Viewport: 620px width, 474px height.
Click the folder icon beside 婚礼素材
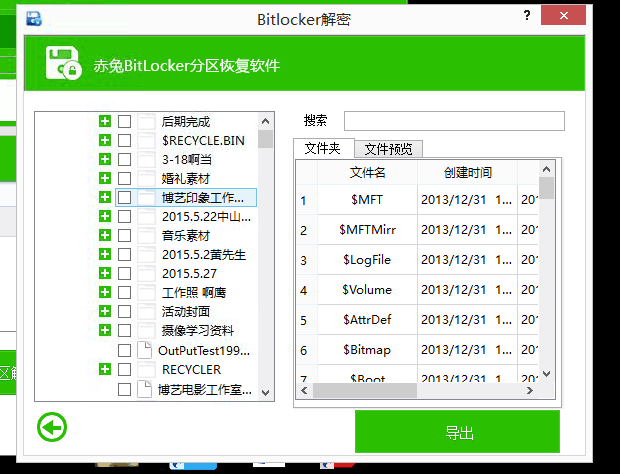click(x=146, y=178)
